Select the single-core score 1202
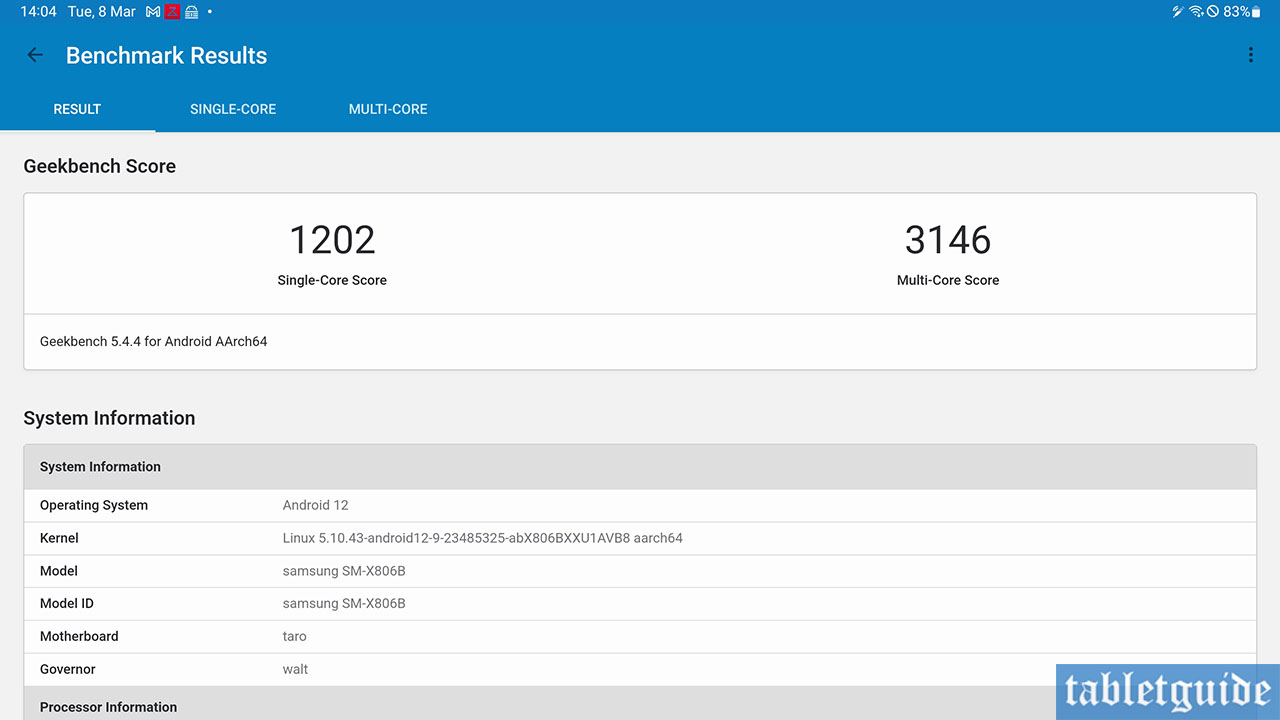Image resolution: width=1280 pixels, height=720 pixels. coord(332,240)
